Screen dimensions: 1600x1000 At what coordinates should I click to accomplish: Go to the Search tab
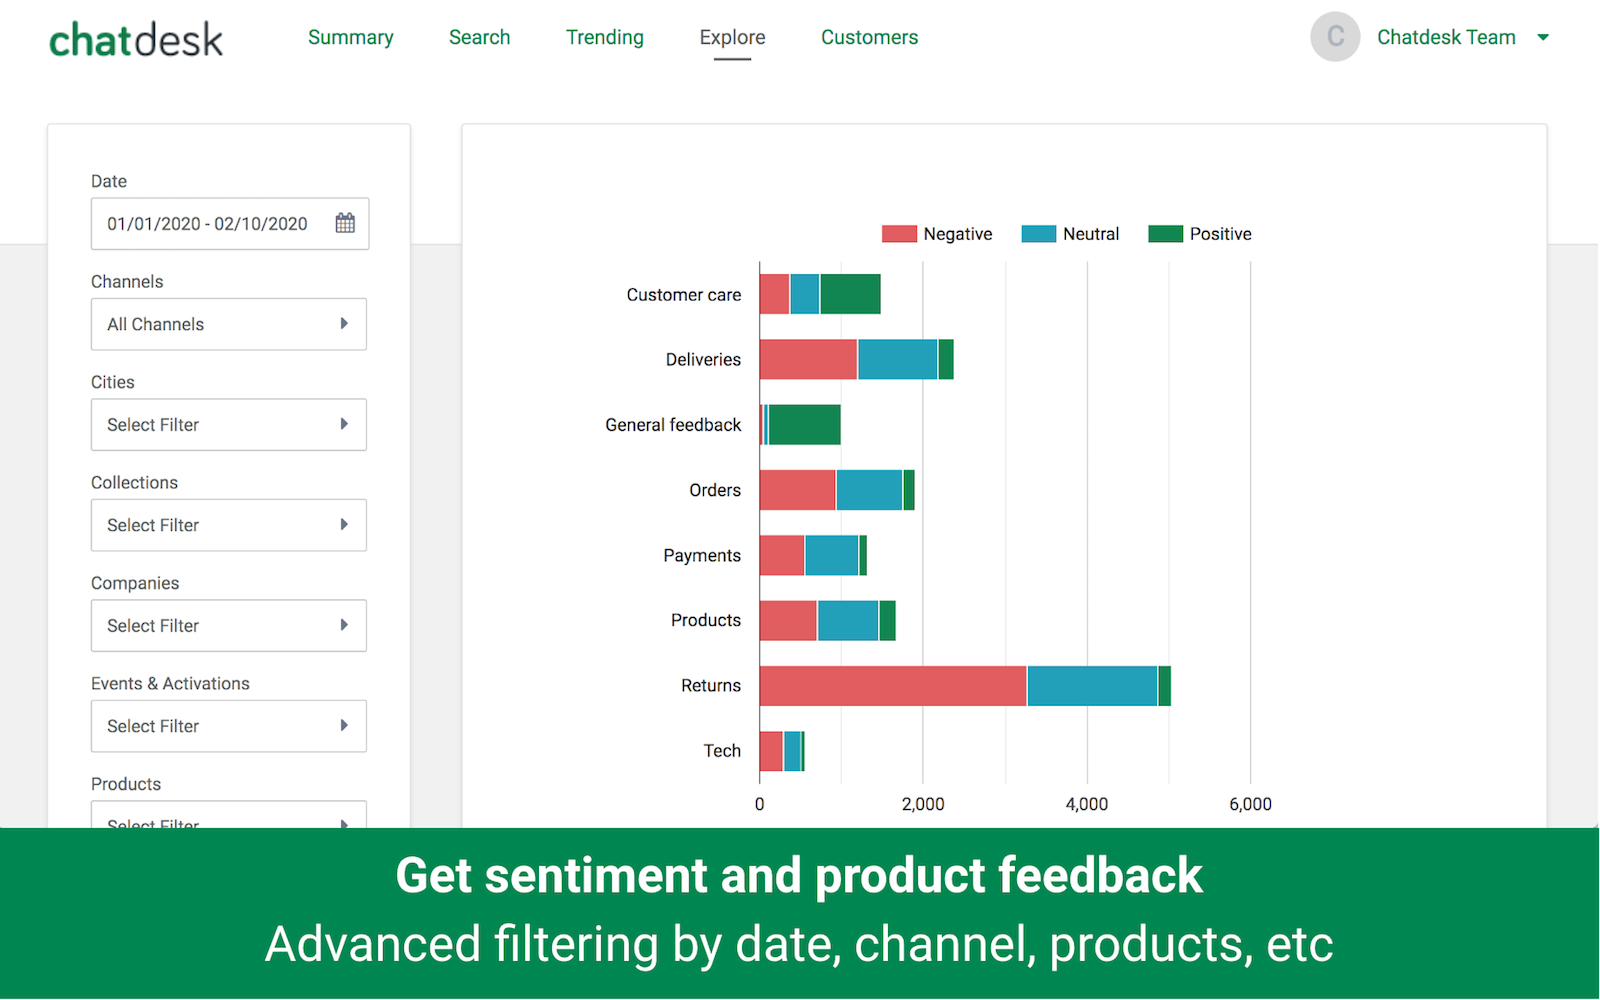click(479, 37)
